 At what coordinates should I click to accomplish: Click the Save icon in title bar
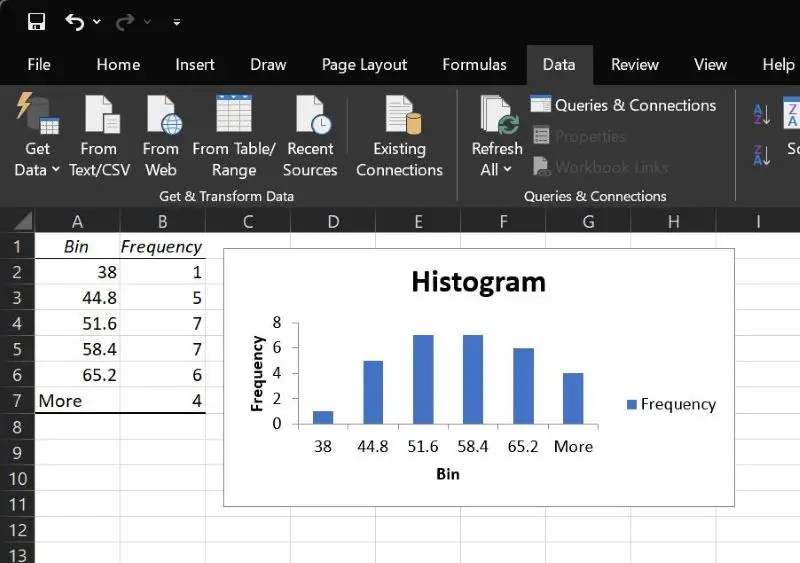(x=37, y=21)
